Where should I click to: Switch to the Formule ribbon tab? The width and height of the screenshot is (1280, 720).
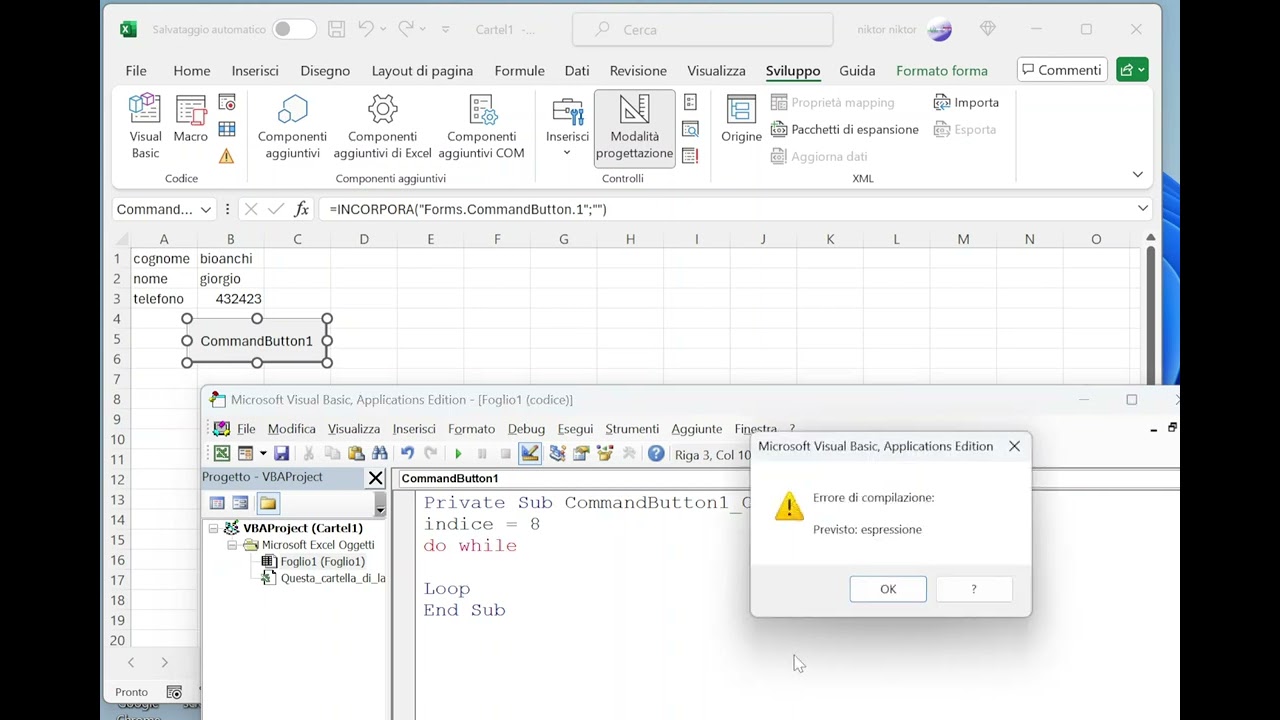(519, 71)
